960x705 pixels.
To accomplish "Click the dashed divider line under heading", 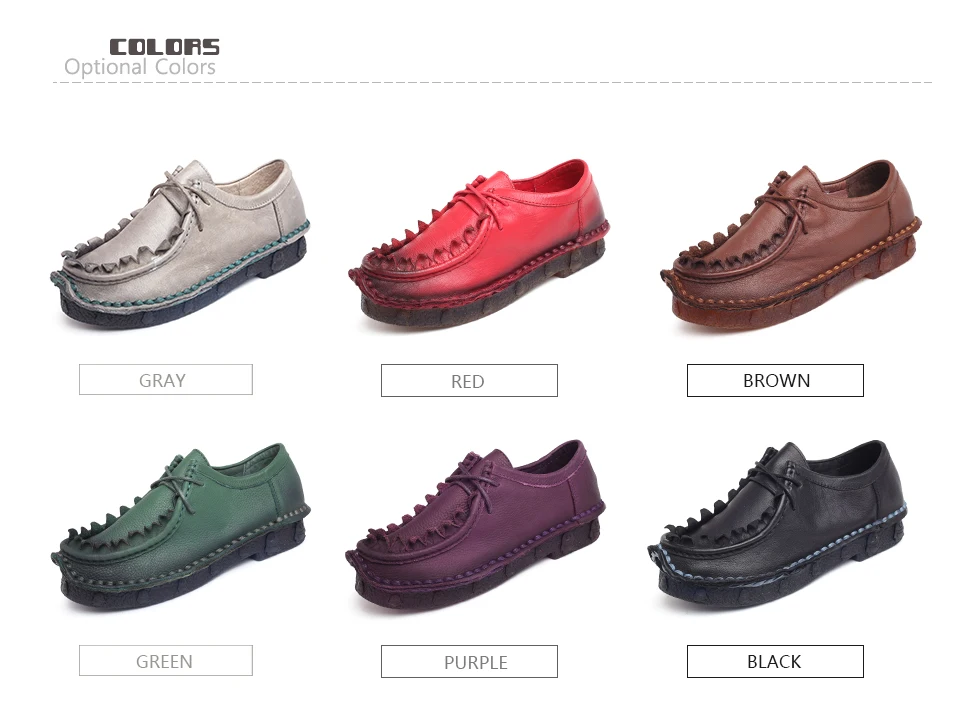I will [492, 82].
